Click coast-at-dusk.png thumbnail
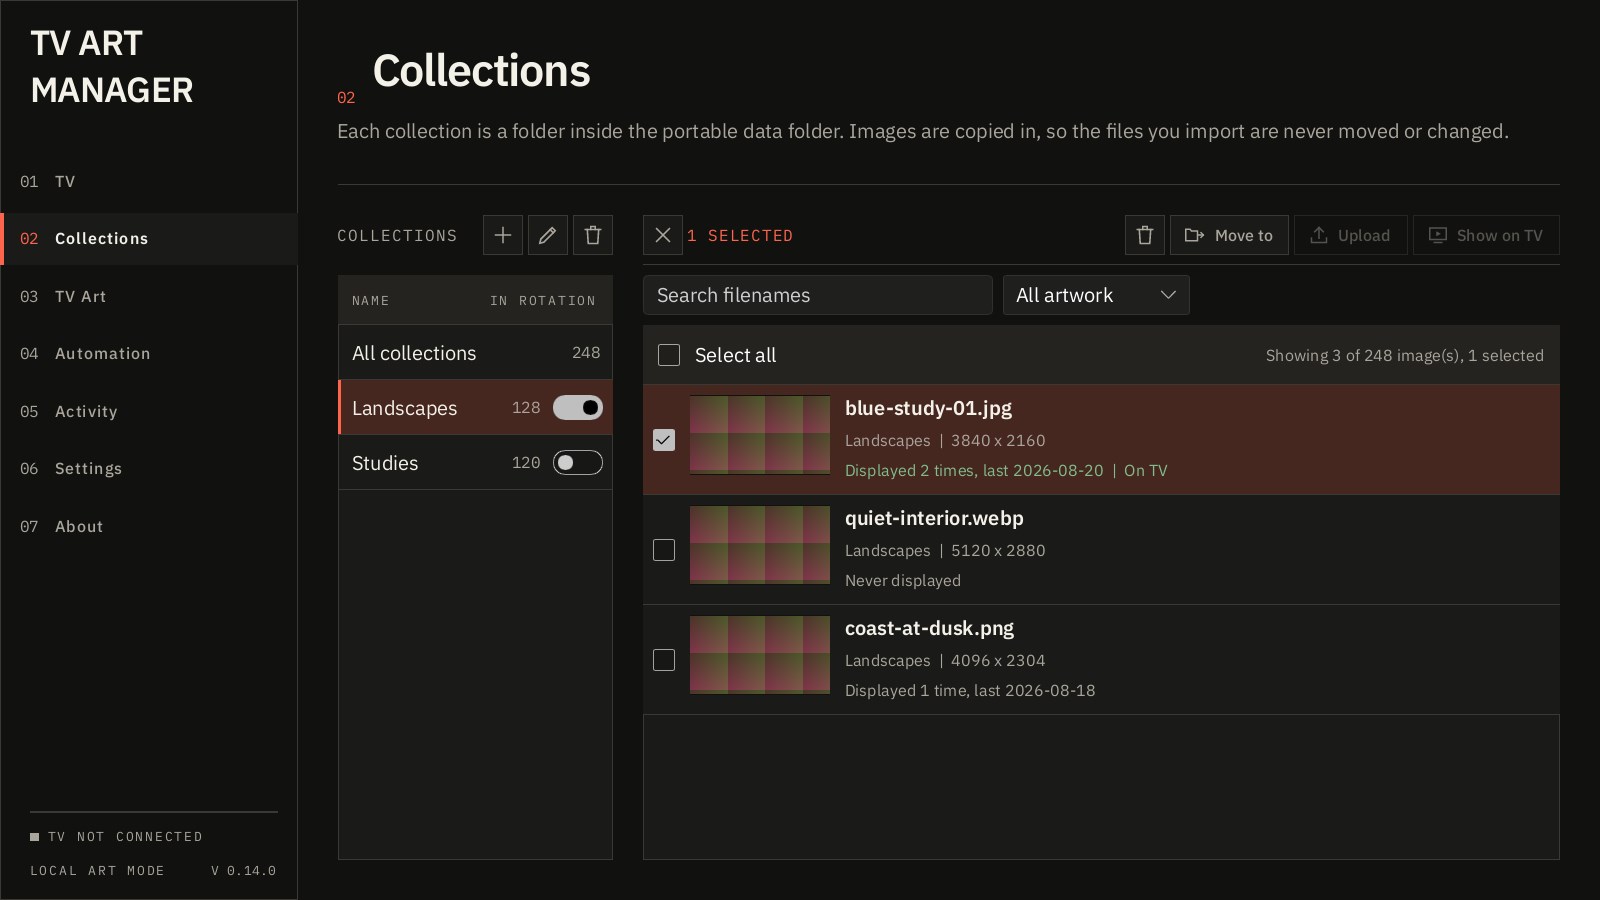This screenshot has width=1600, height=900. click(x=760, y=655)
